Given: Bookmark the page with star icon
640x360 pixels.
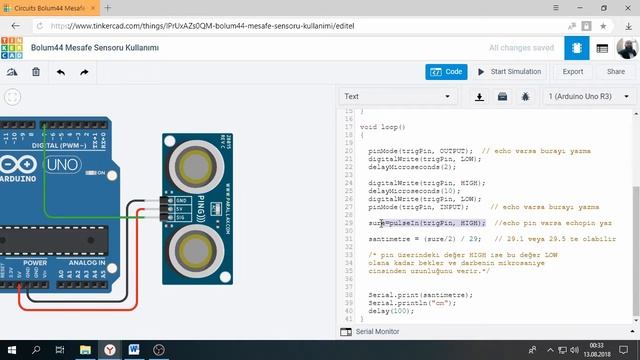Looking at the screenshot, I should tap(603, 26).
